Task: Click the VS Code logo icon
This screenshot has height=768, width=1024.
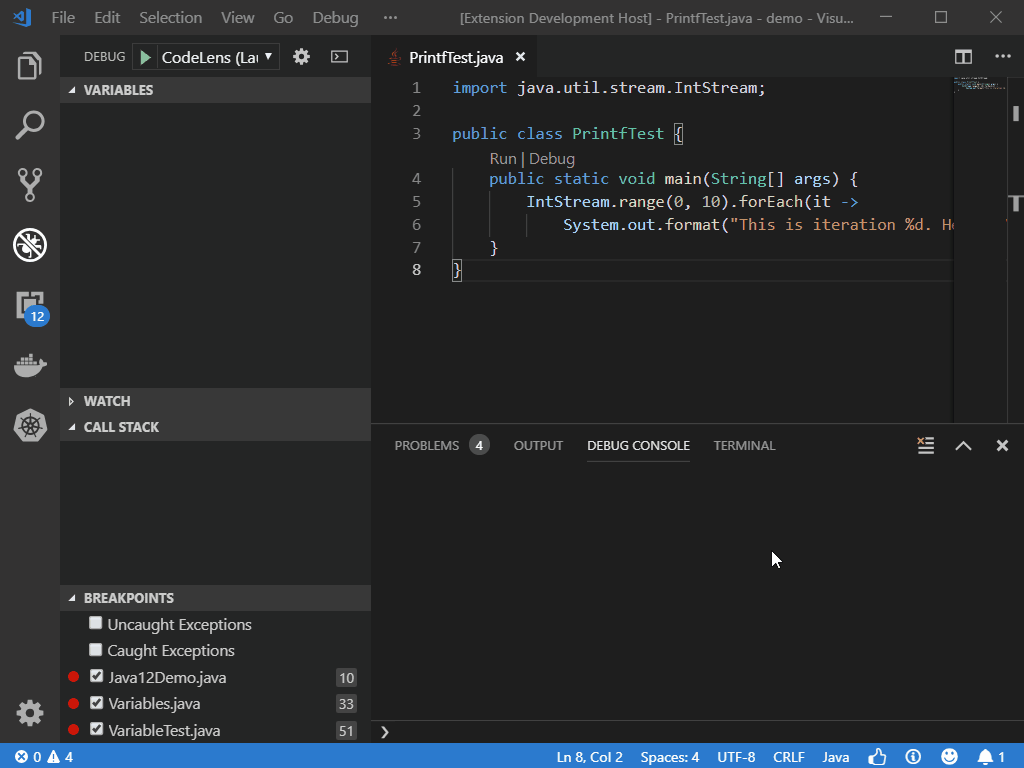Action: tap(22, 18)
